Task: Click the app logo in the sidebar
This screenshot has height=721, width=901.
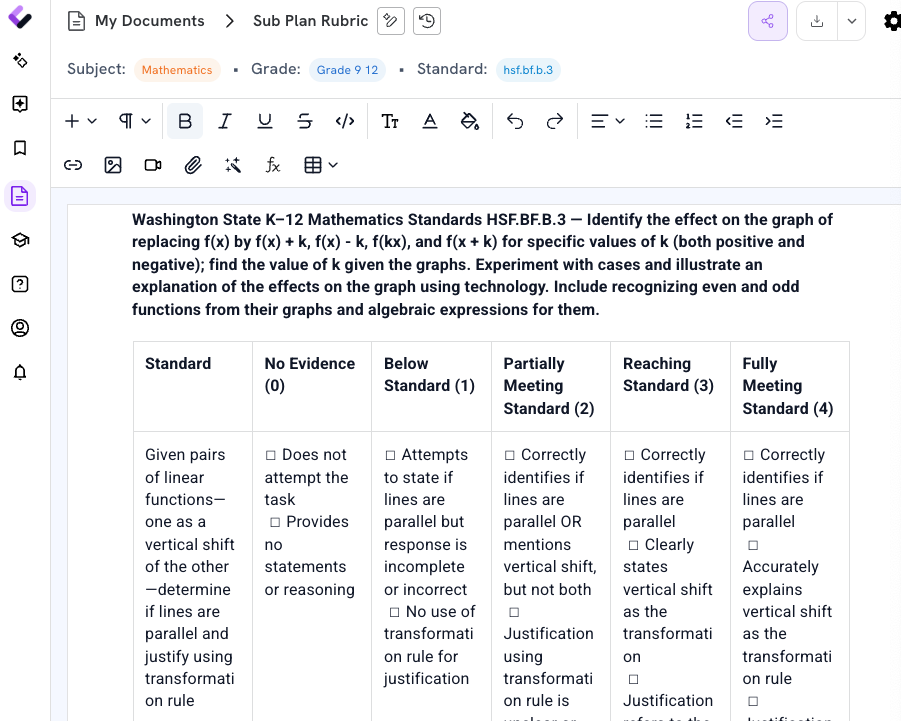Action: (x=20, y=17)
